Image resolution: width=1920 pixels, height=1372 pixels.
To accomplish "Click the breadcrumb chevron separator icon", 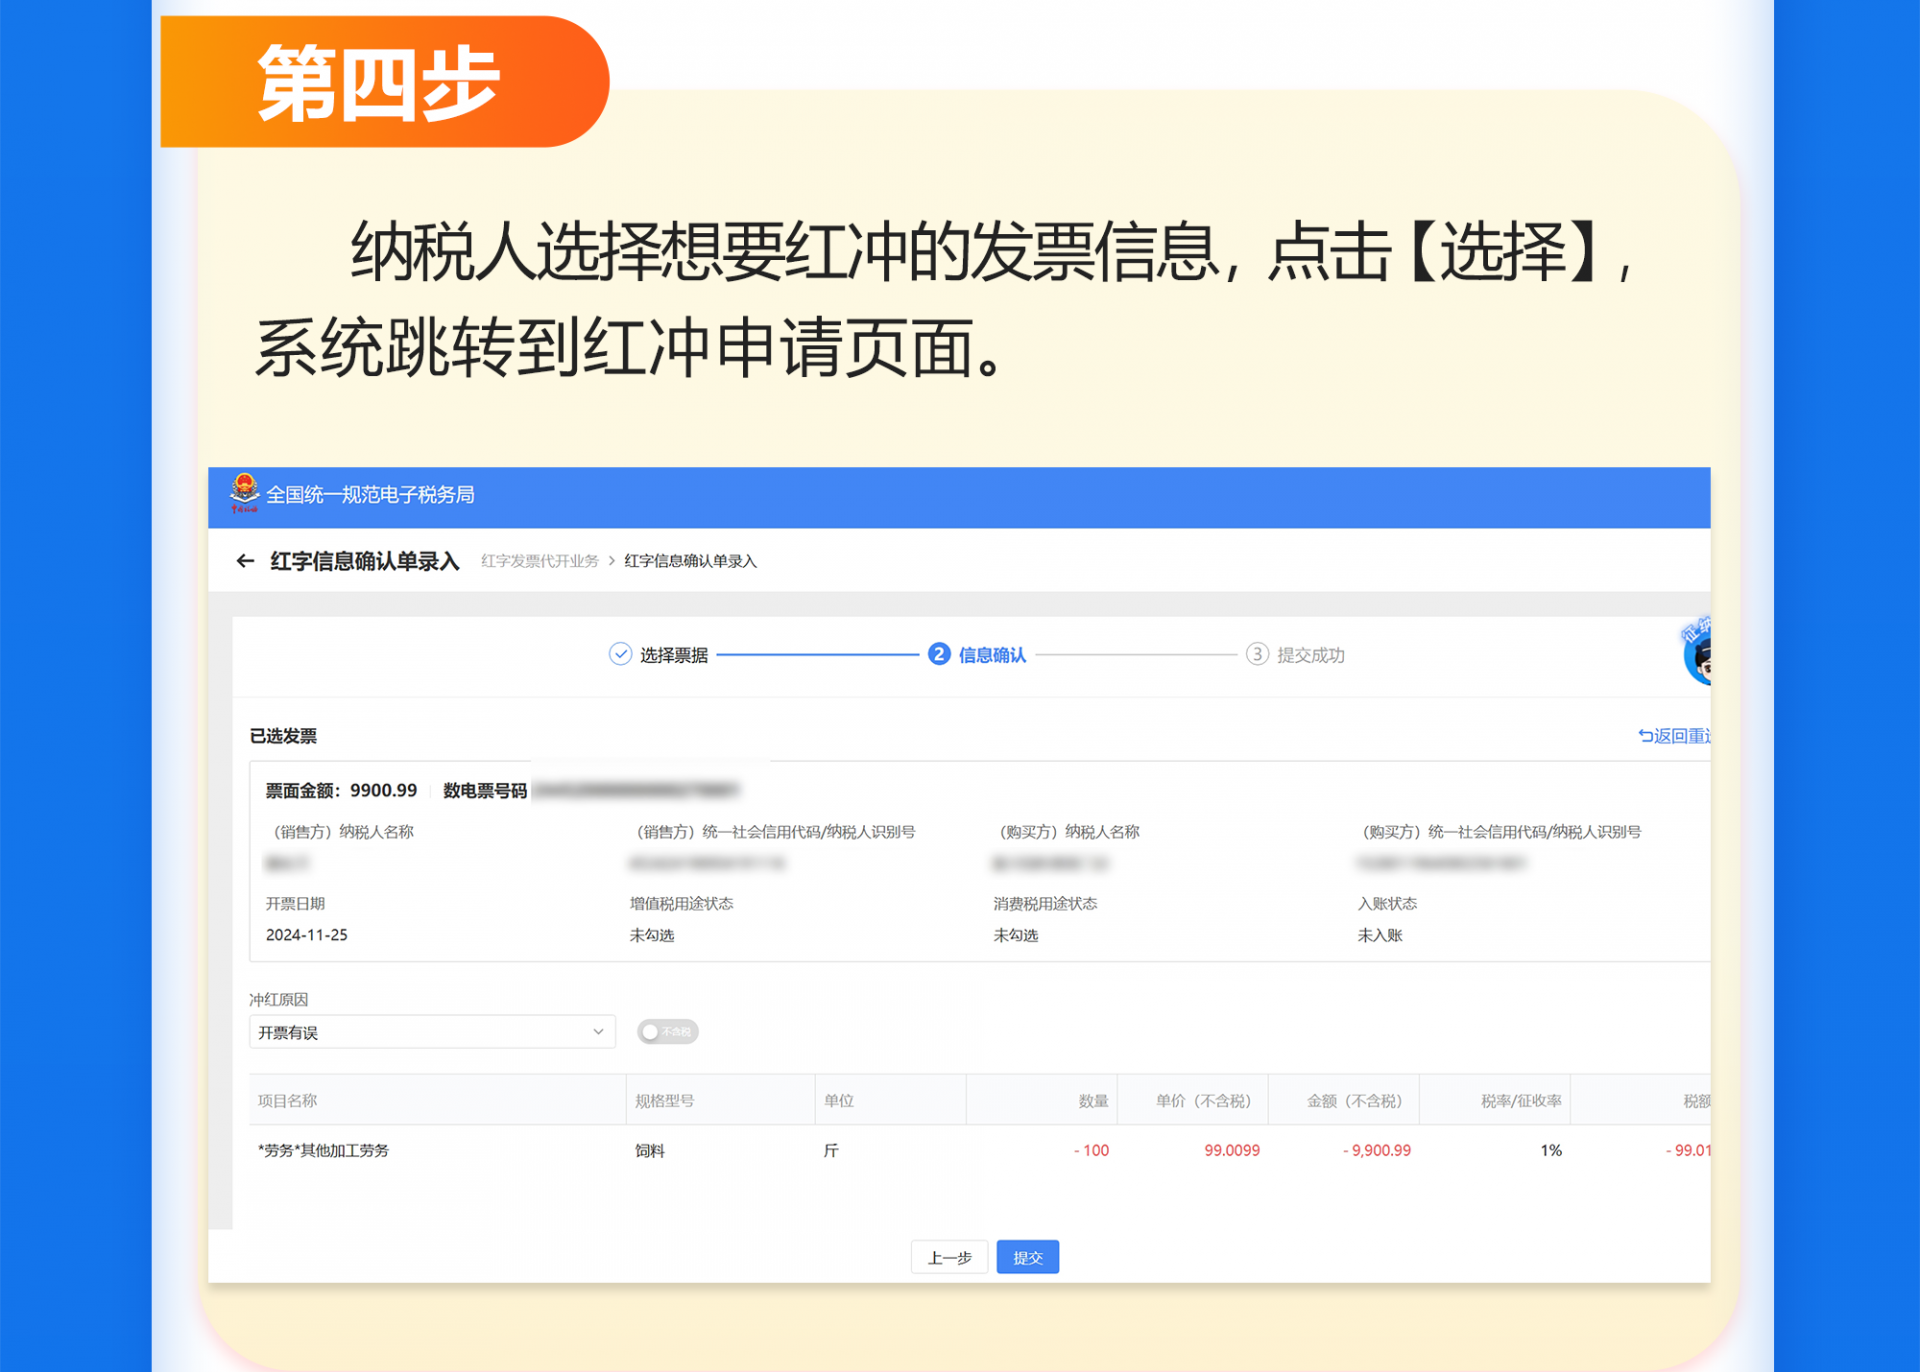I will click(x=611, y=561).
